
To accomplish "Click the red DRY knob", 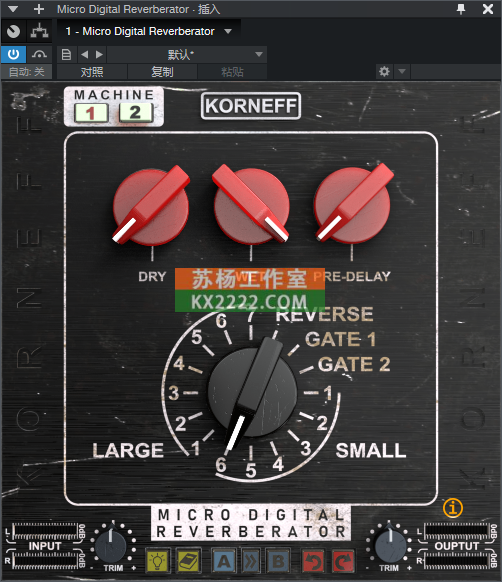I will 151,206.
